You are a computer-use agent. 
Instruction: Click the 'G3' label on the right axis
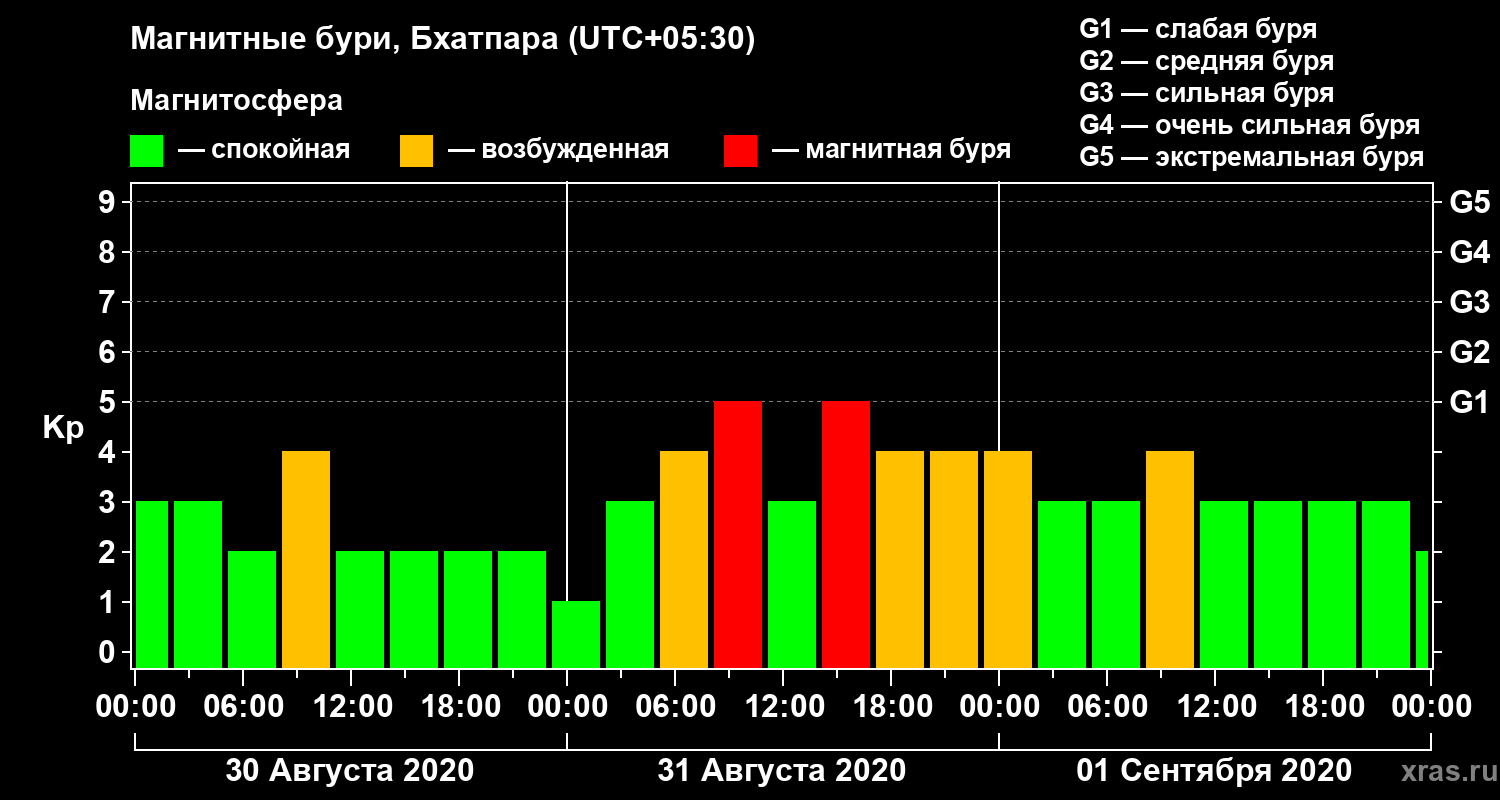tap(1469, 302)
